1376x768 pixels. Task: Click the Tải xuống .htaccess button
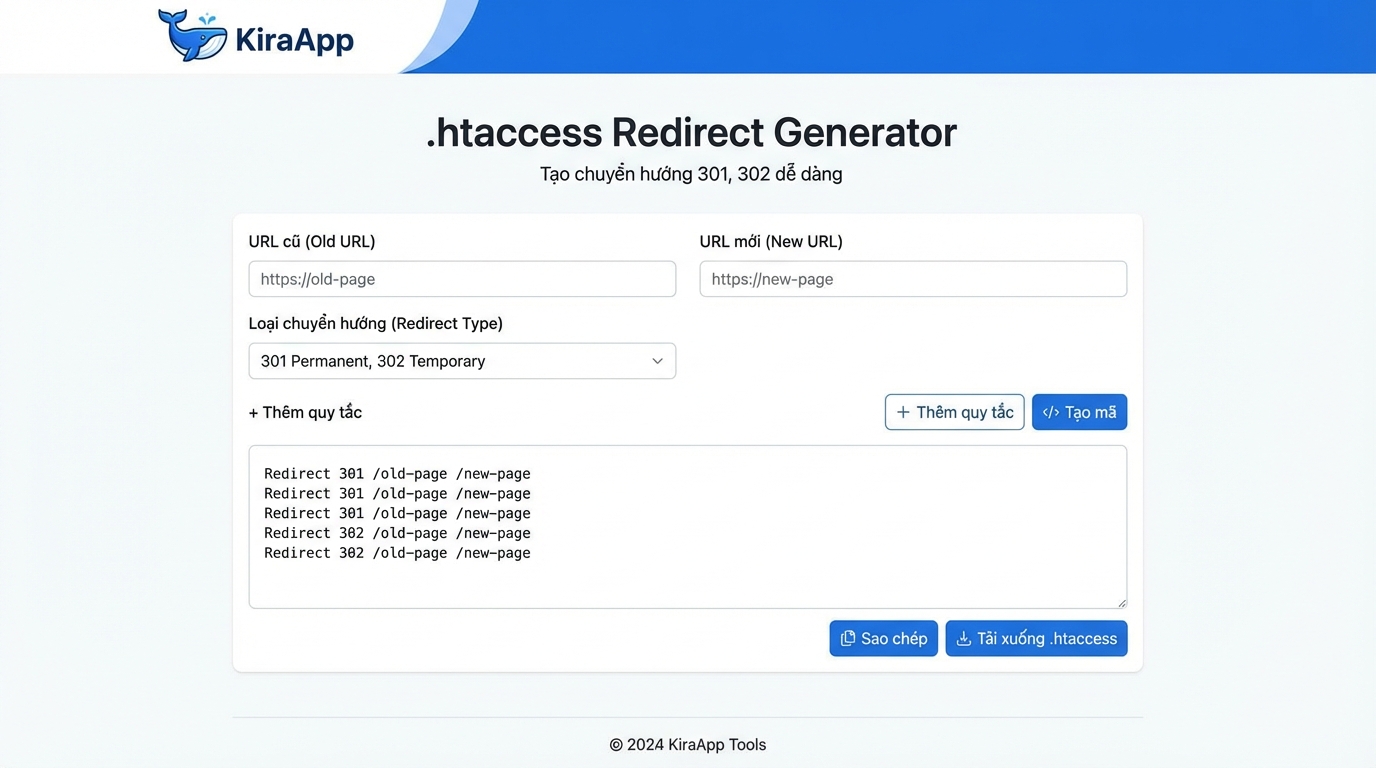[x=1036, y=637]
